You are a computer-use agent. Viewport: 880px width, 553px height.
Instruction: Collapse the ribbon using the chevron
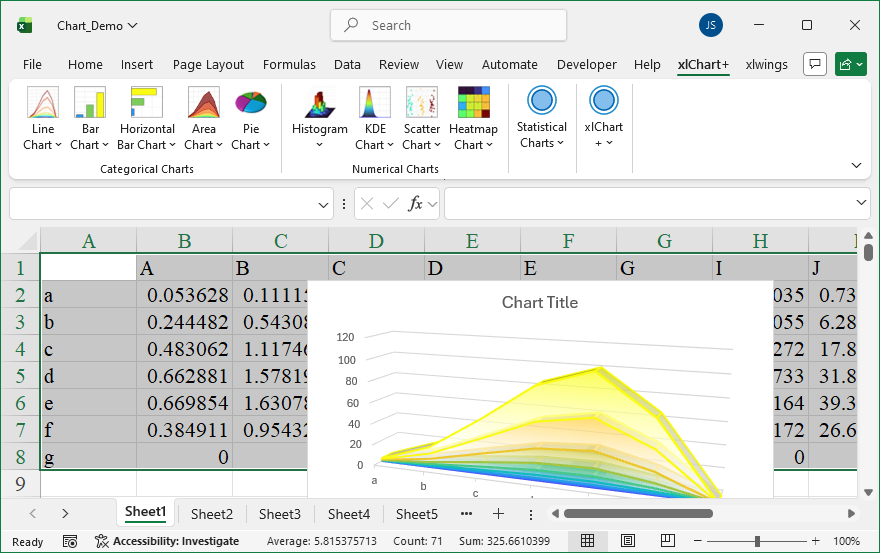(856, 165)
